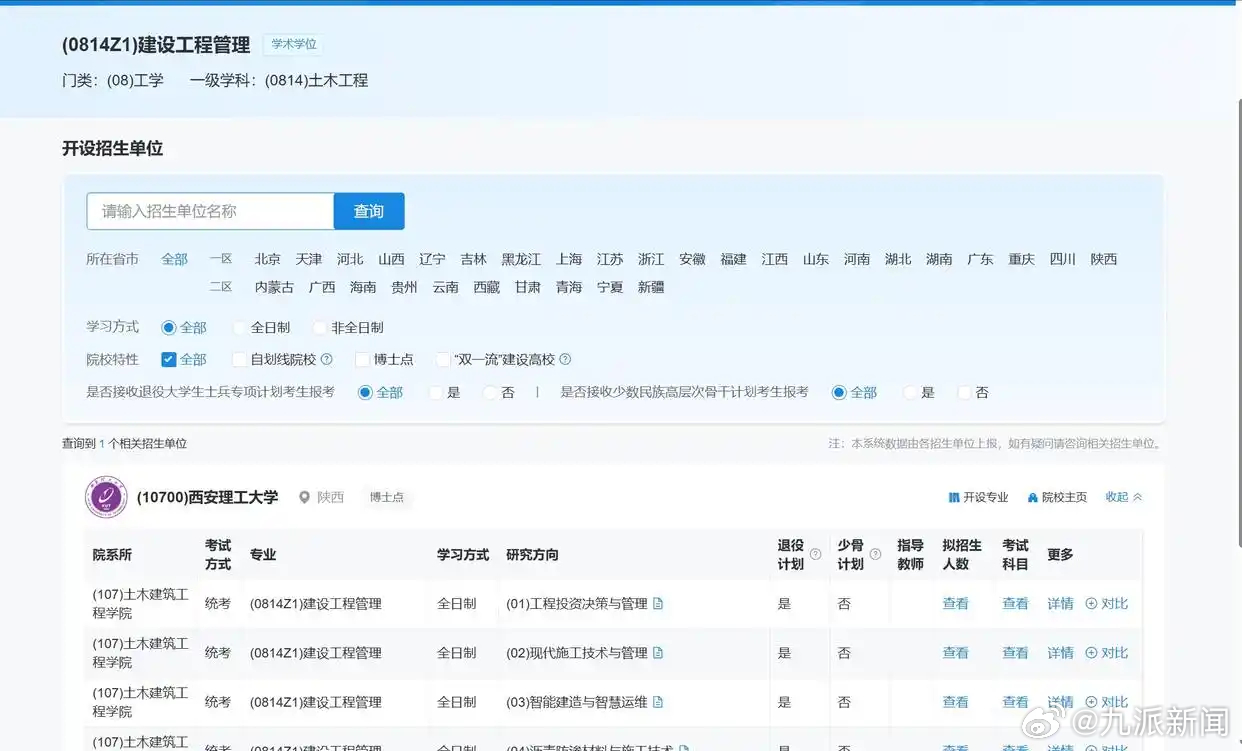Click the document icon beside 智能建造与智慧运维
Image resolution: width=1242 pixels, height=751 pixels.
(x=658, y=702)
